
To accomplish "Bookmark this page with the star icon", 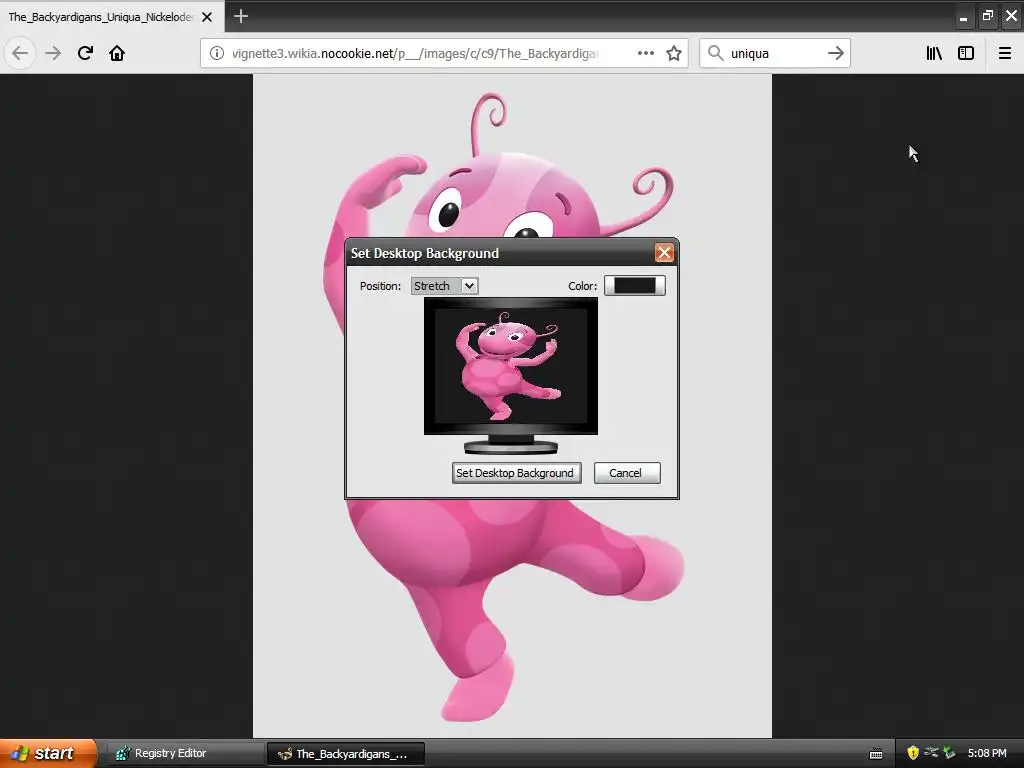I will point(674,53).
